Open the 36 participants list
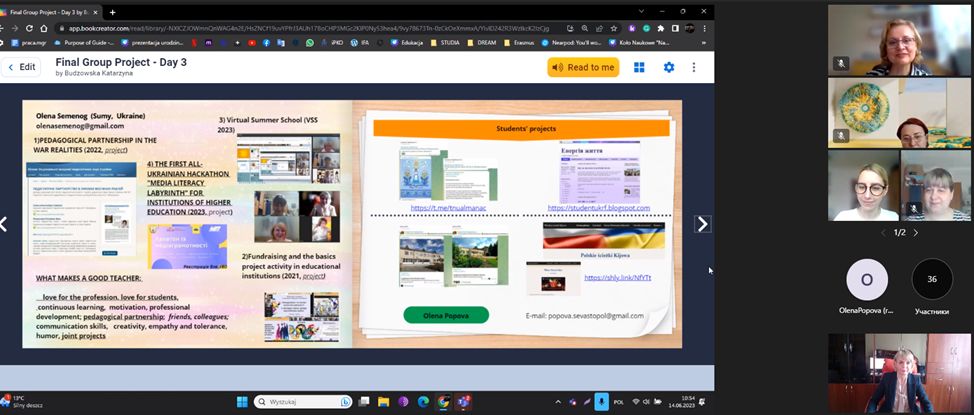Viewport: 974px width, 415px height. [932, 279]
